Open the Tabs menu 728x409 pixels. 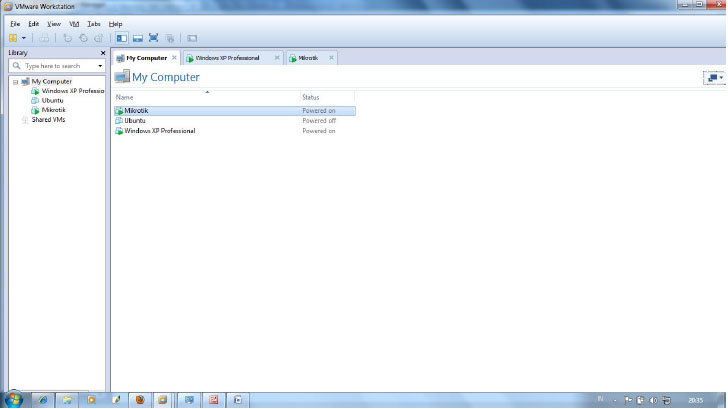(94, 24)
